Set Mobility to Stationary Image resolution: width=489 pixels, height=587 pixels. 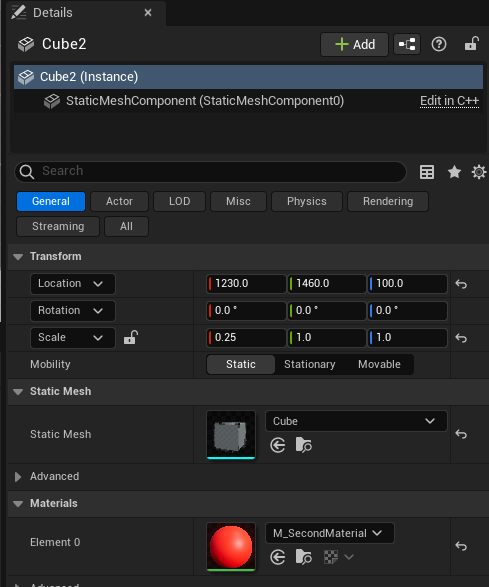tap(310, 364)
